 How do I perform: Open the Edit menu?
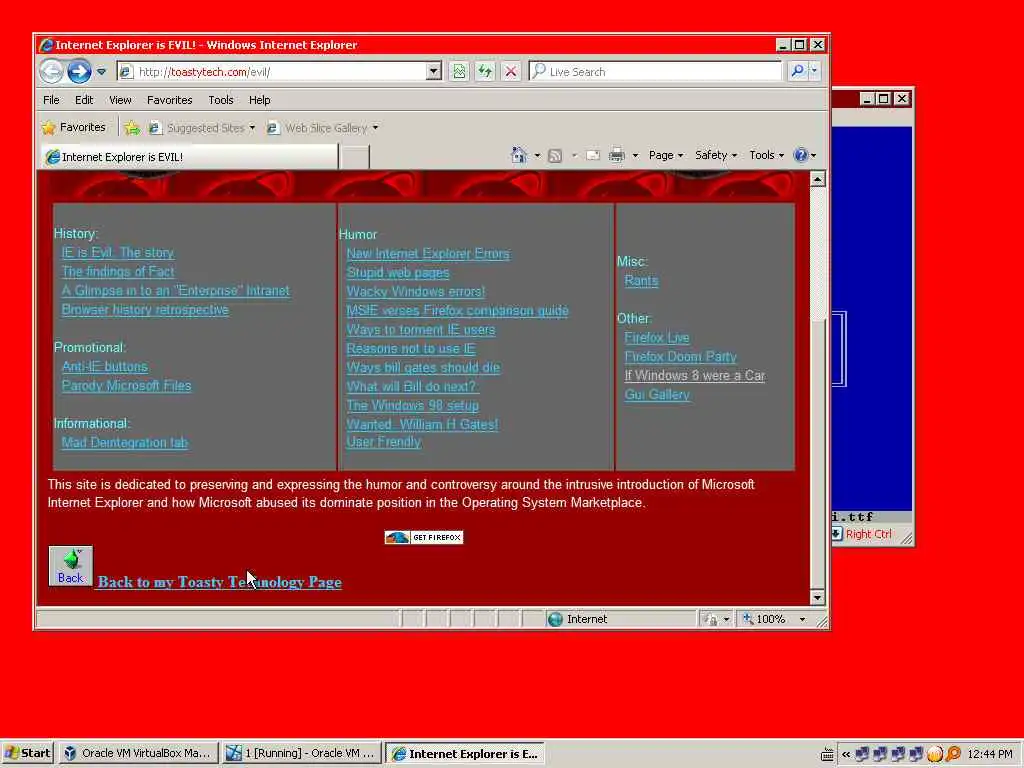[x=84, y=100]
